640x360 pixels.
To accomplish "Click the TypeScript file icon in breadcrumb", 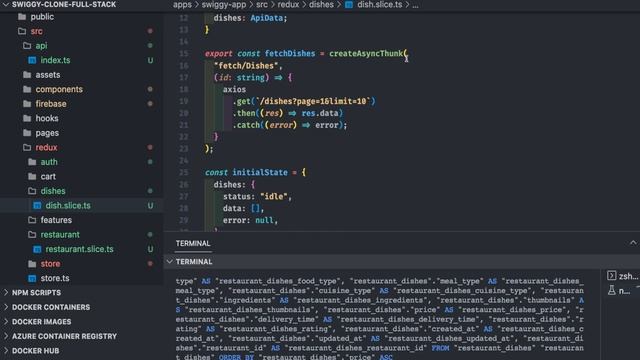I will tap(349, 5).
